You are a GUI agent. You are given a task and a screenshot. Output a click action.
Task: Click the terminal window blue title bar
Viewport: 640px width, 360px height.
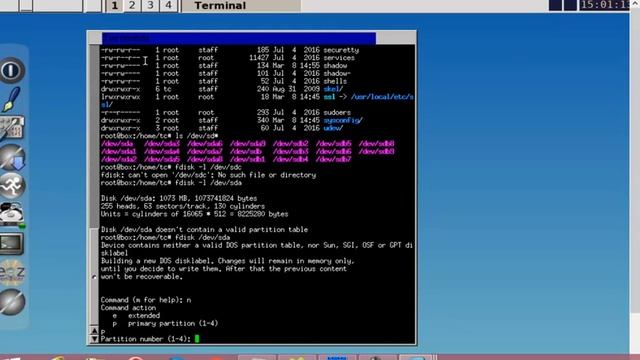[239, 38]
